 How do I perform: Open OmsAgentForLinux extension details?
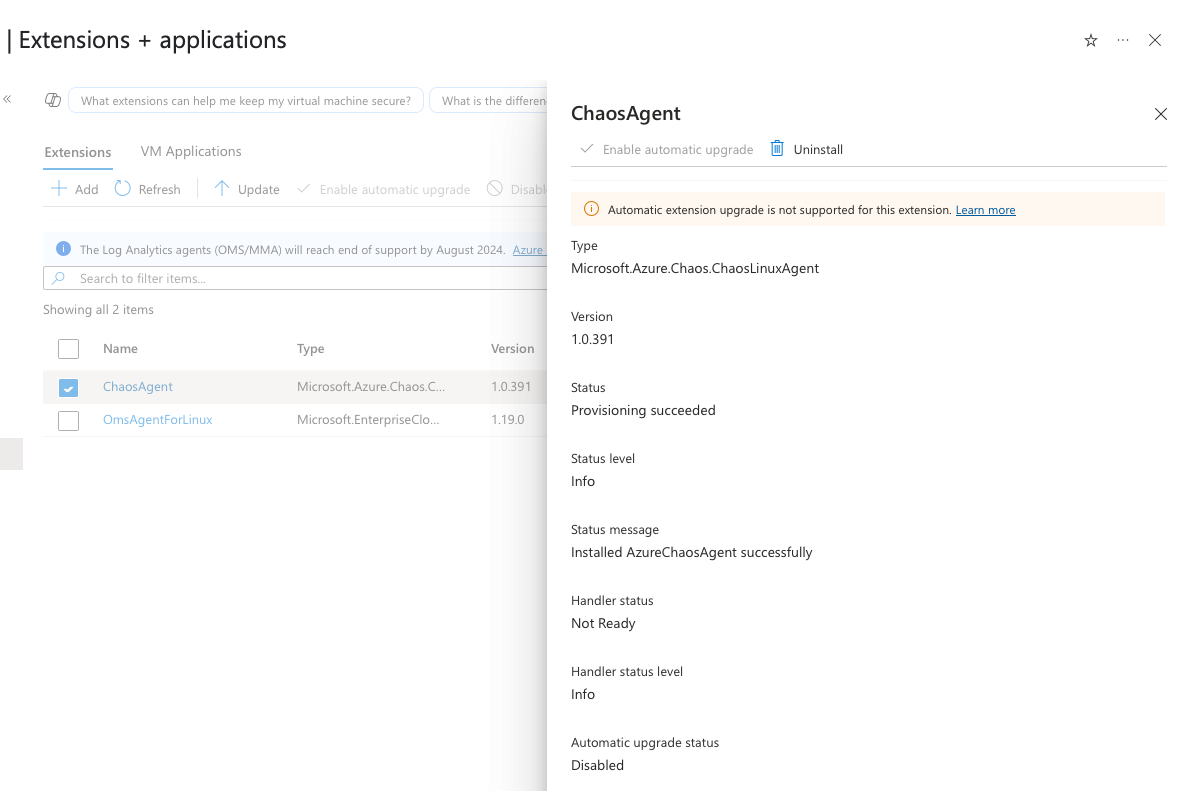click(157, 420)
